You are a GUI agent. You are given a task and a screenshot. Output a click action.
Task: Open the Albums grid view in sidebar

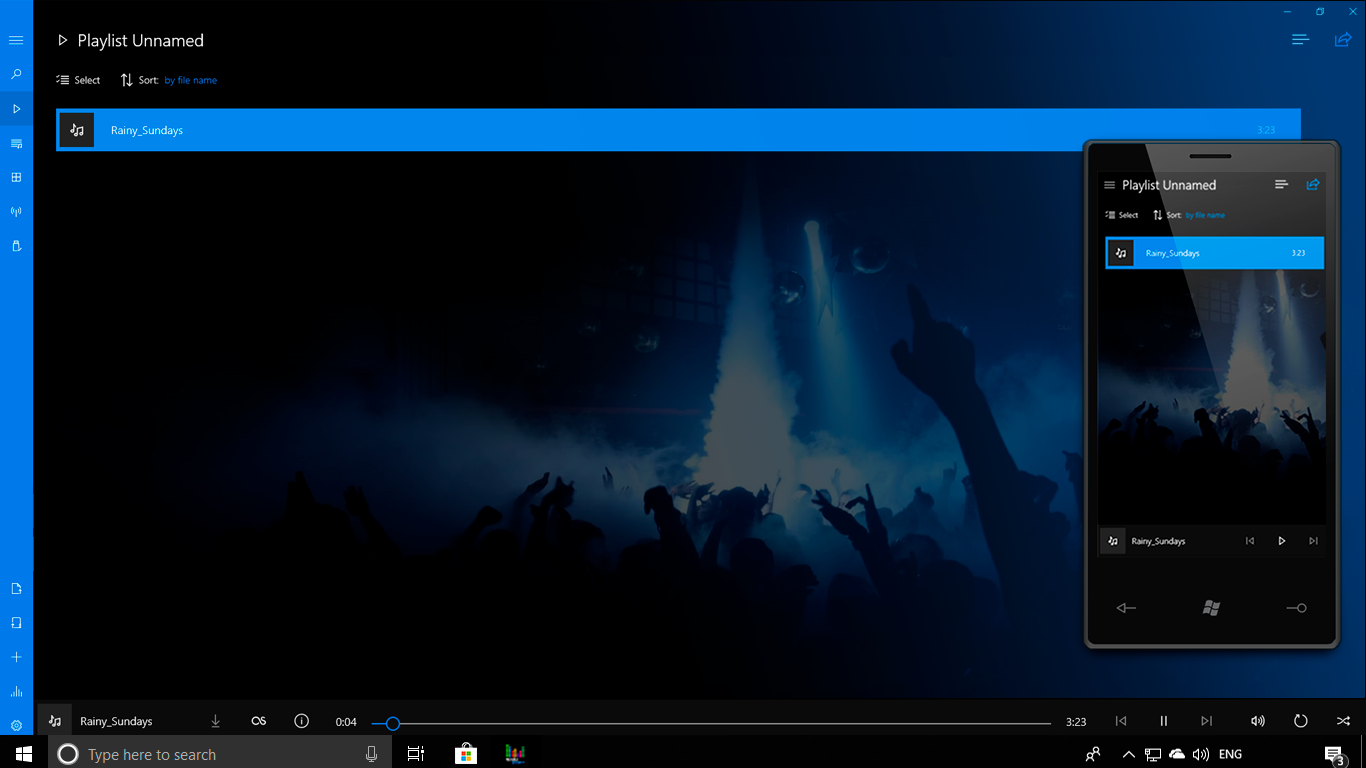point(15,177)
